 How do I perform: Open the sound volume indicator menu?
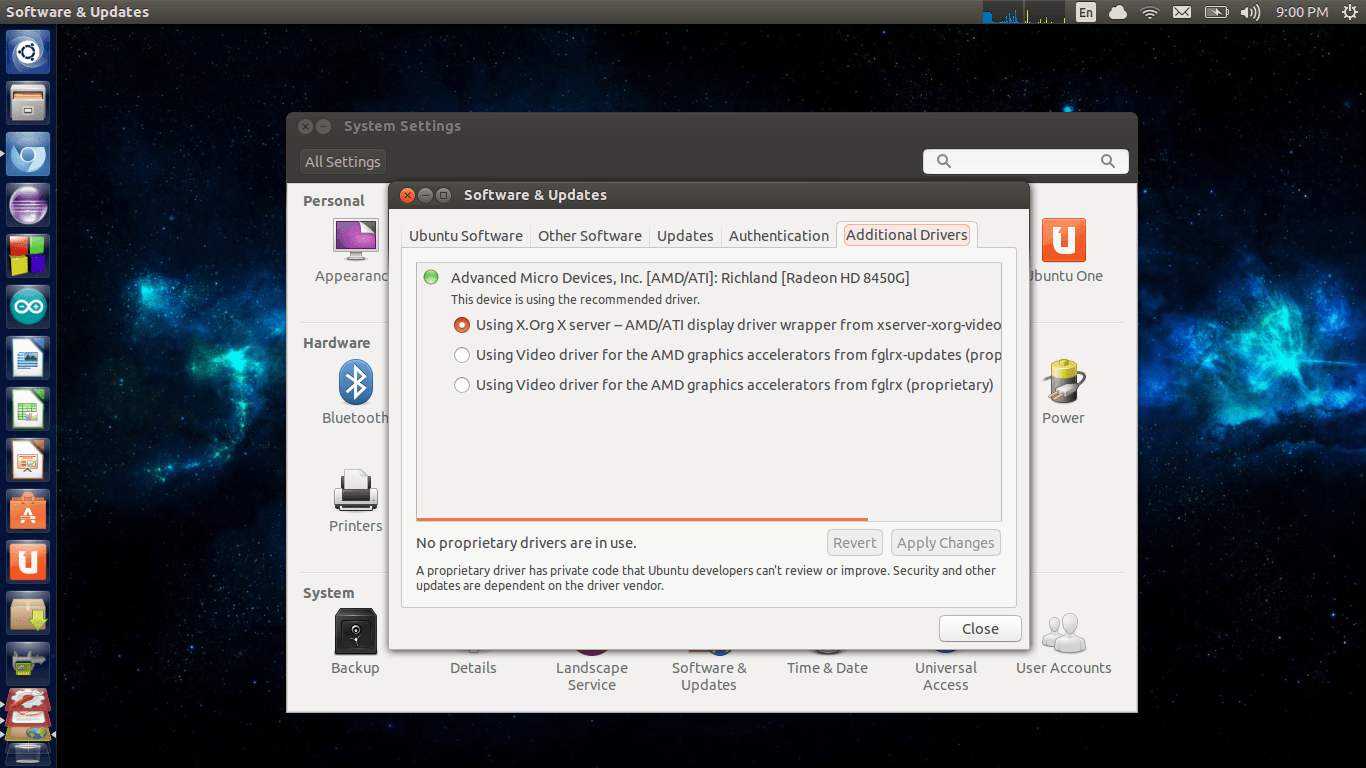(x=1250, y=12)
